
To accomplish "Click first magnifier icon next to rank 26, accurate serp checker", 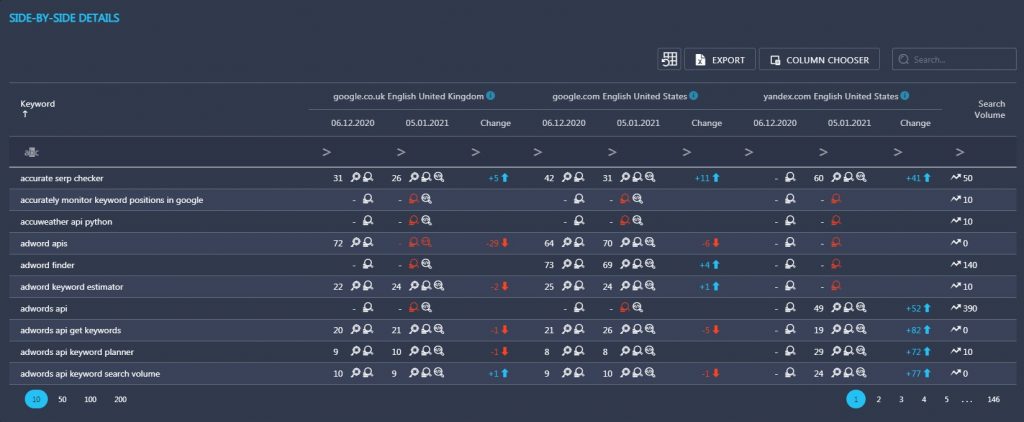I will [413, 177].
